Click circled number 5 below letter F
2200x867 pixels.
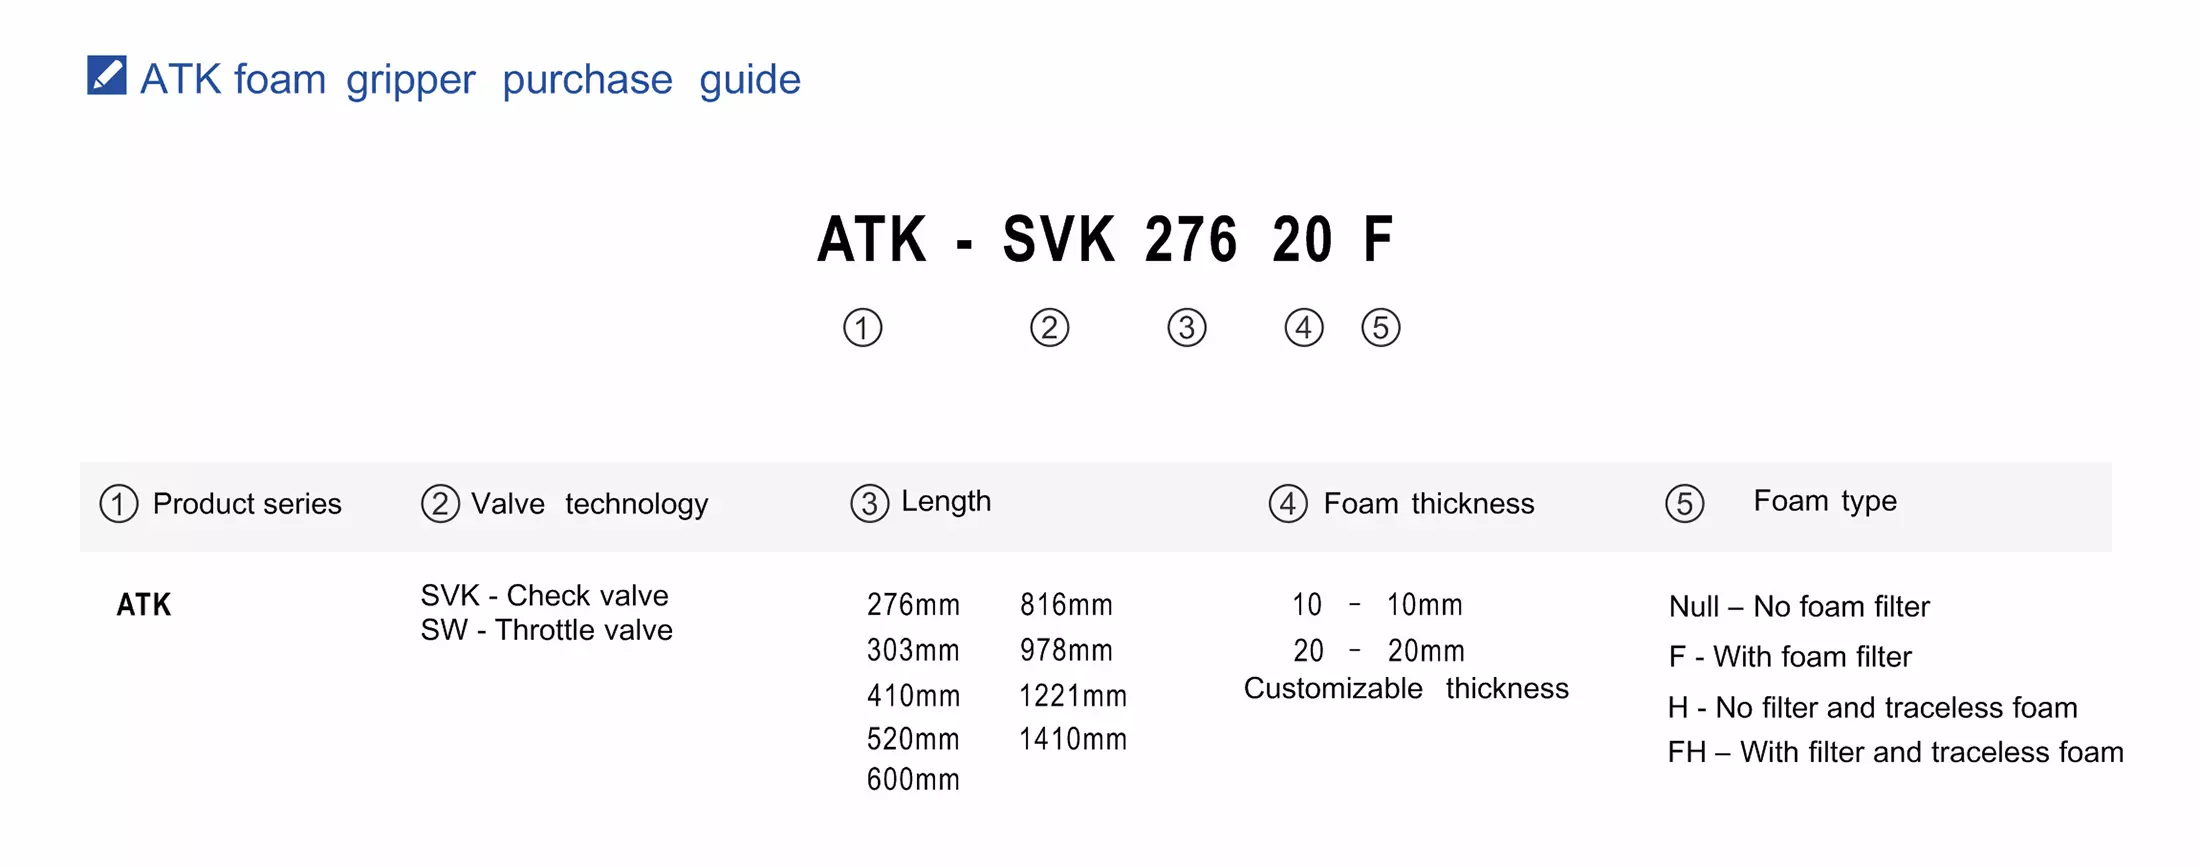1381,328
